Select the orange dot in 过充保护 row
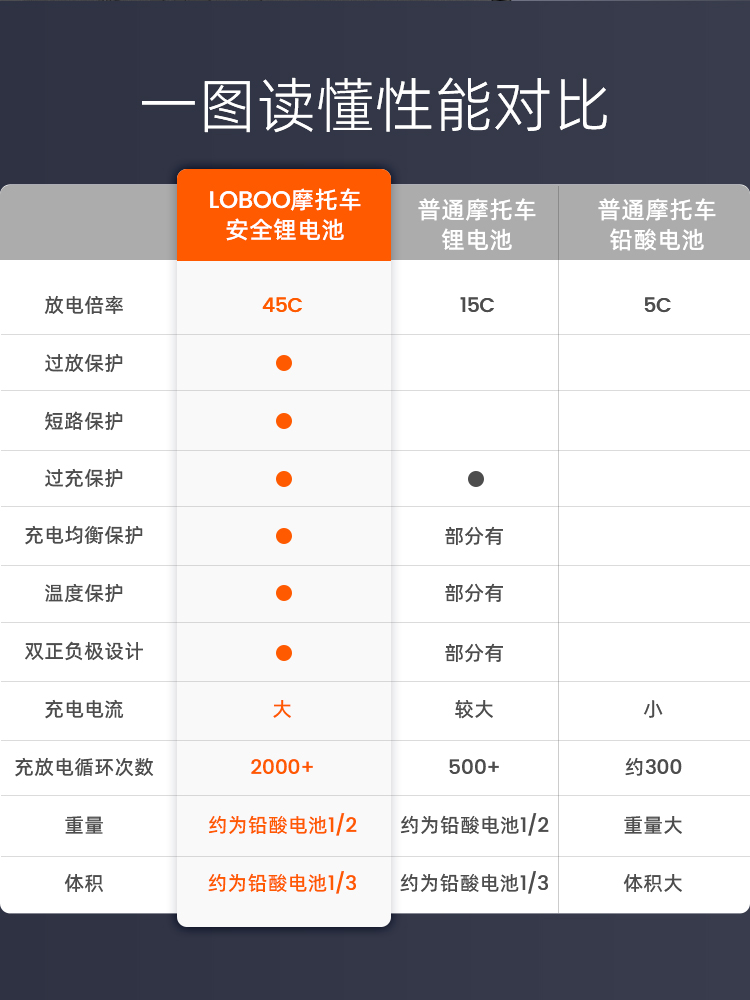 tap(284, 479)
